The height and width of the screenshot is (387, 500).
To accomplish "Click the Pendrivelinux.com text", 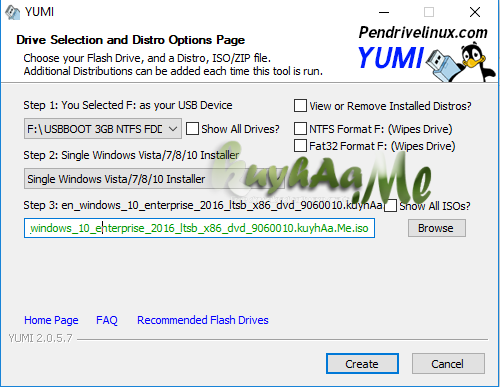I will point(423,32).
